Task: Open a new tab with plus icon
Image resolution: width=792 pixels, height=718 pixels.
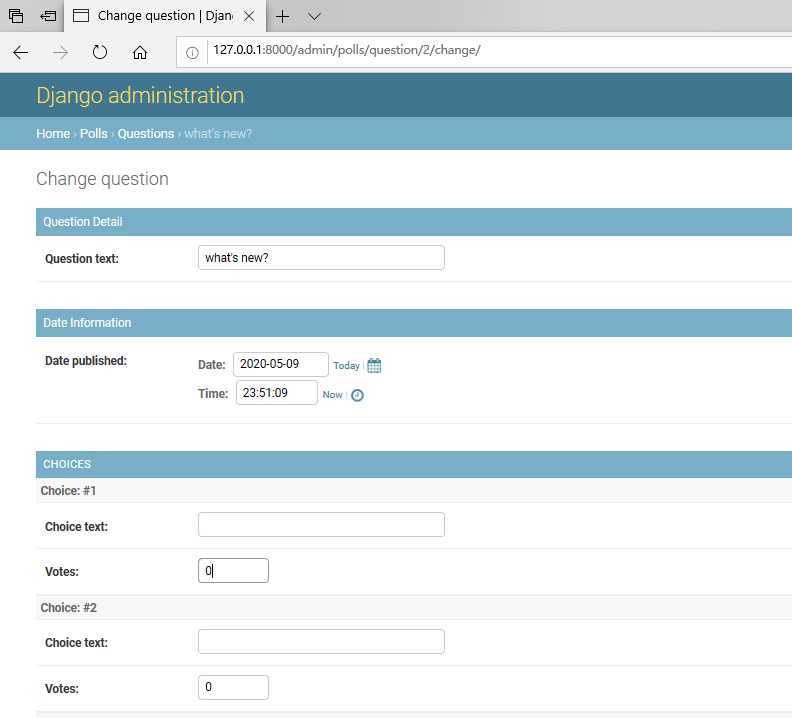Action: (282, 16)
